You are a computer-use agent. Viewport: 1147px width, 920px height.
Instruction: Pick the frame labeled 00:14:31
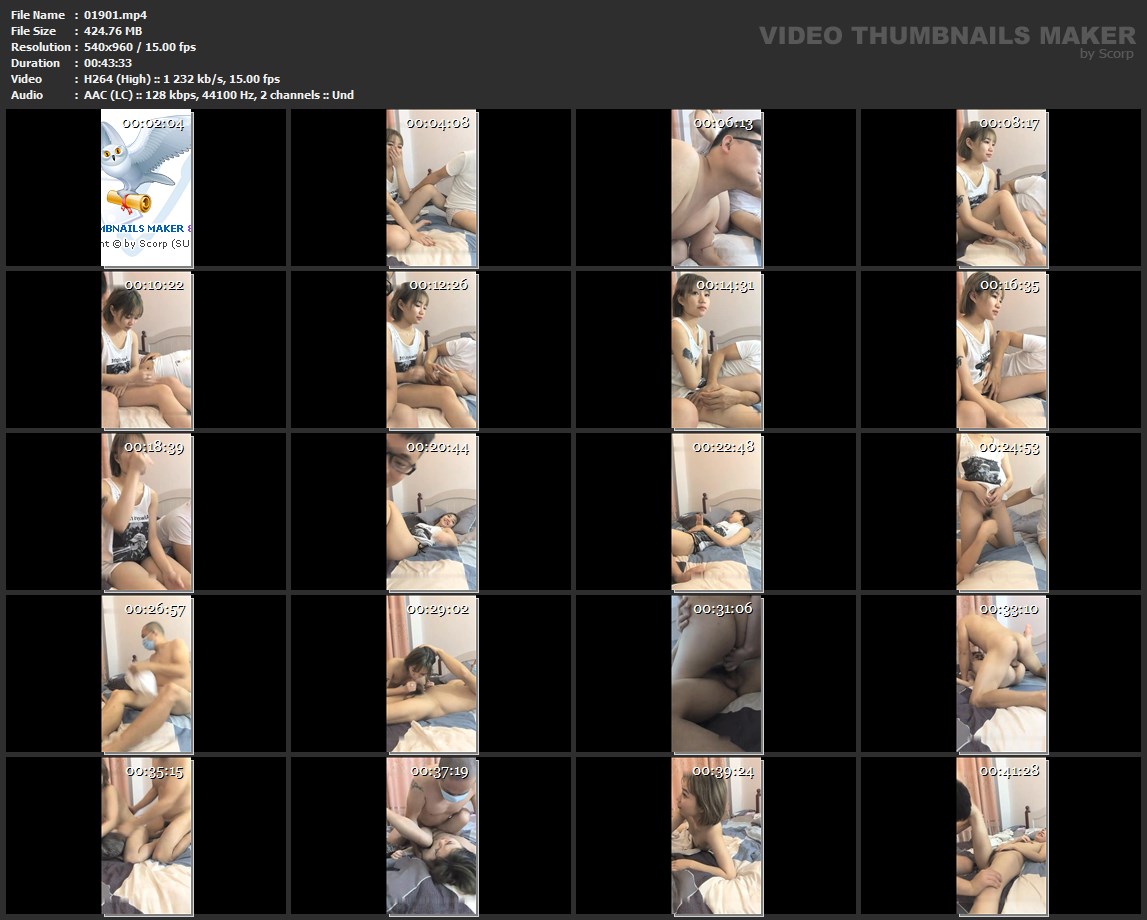[x=716, y=350]
